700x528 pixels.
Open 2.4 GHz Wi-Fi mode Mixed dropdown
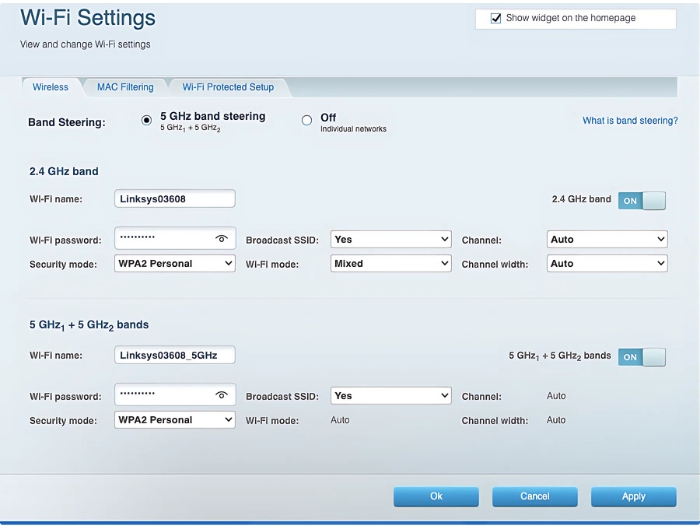[391, 263]
